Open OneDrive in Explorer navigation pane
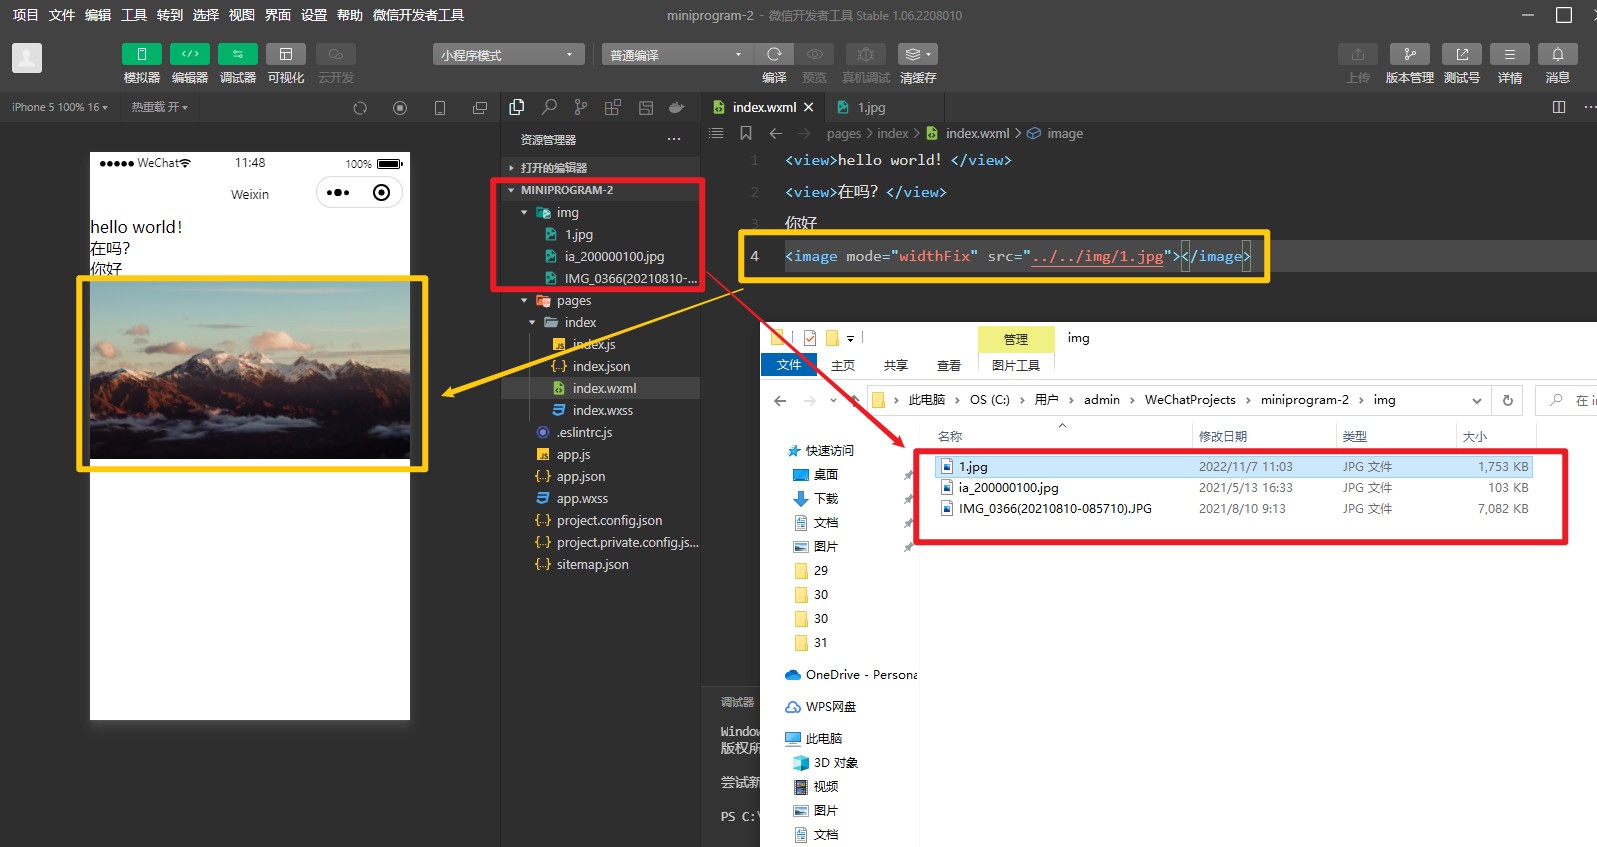The image size is (1597, 847). pyautogui.click(x=852, y=675)
